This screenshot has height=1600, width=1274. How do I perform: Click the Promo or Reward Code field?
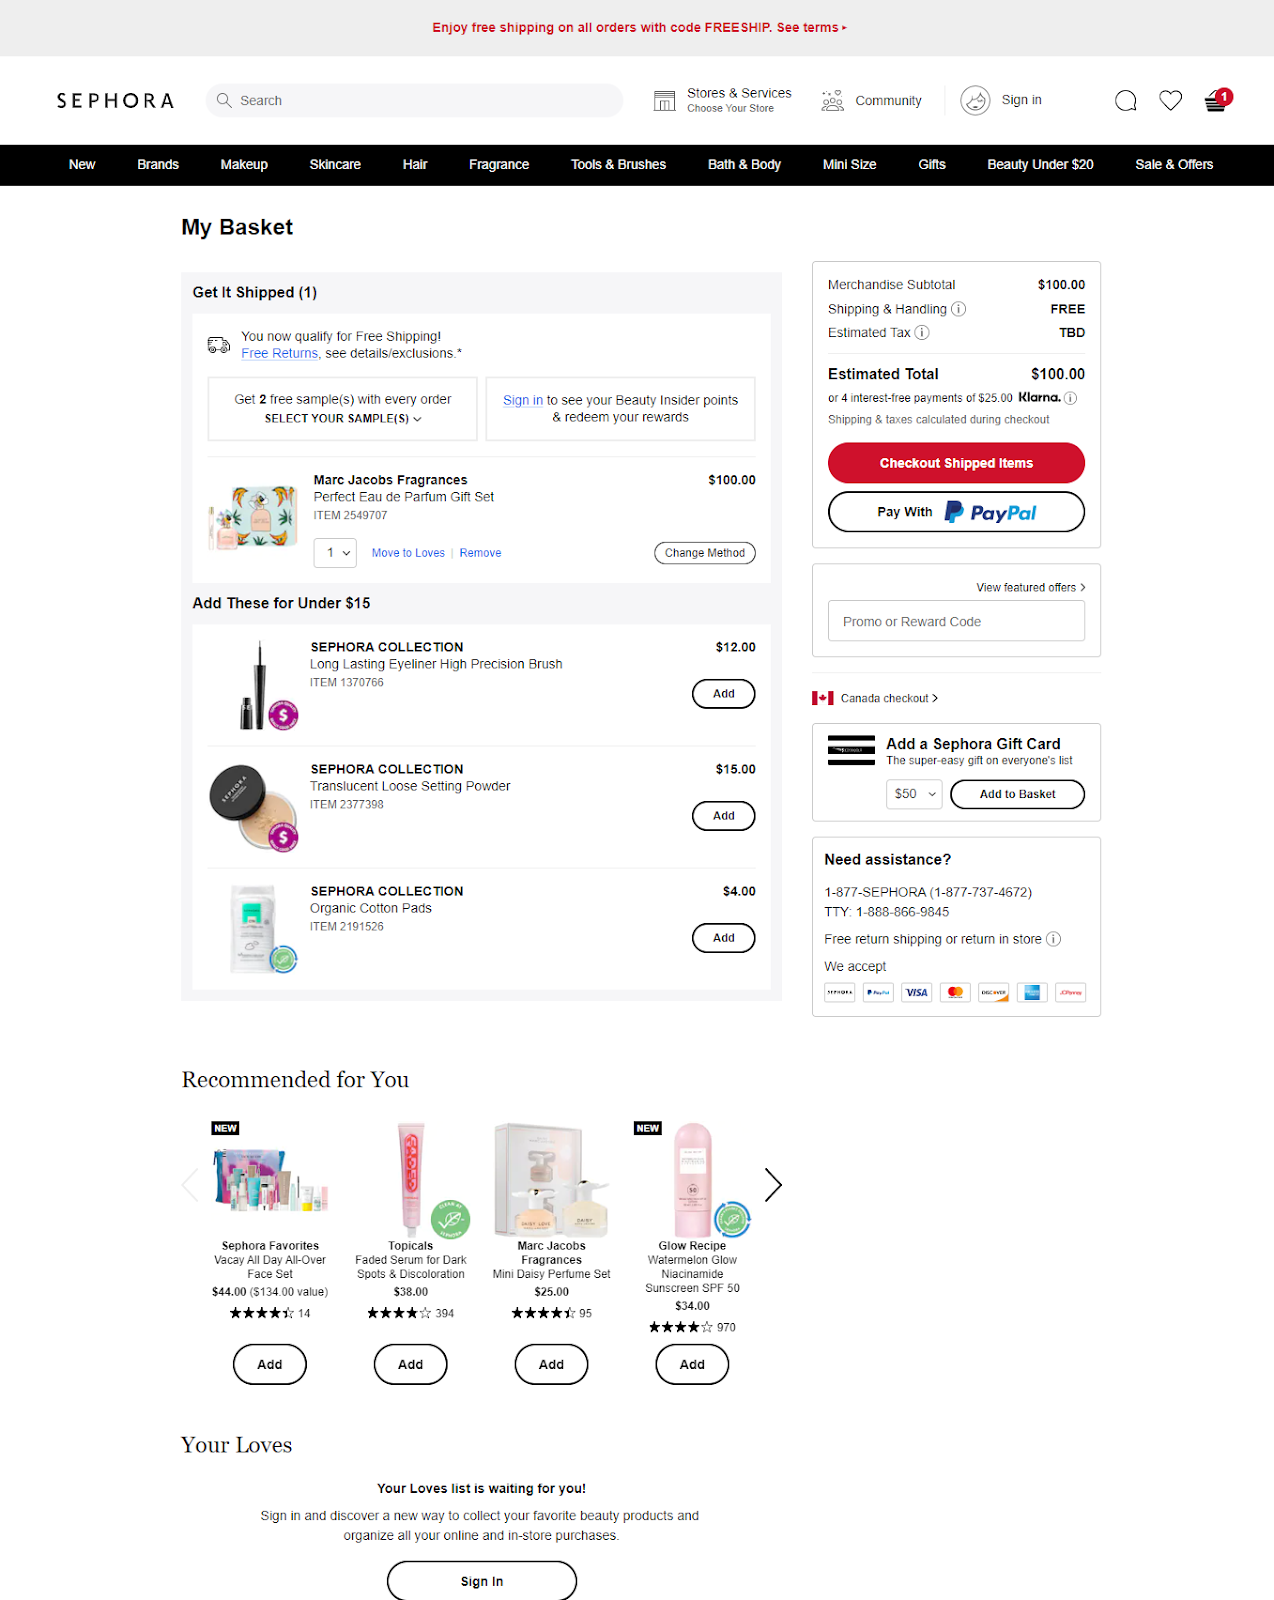pos(956,621)
